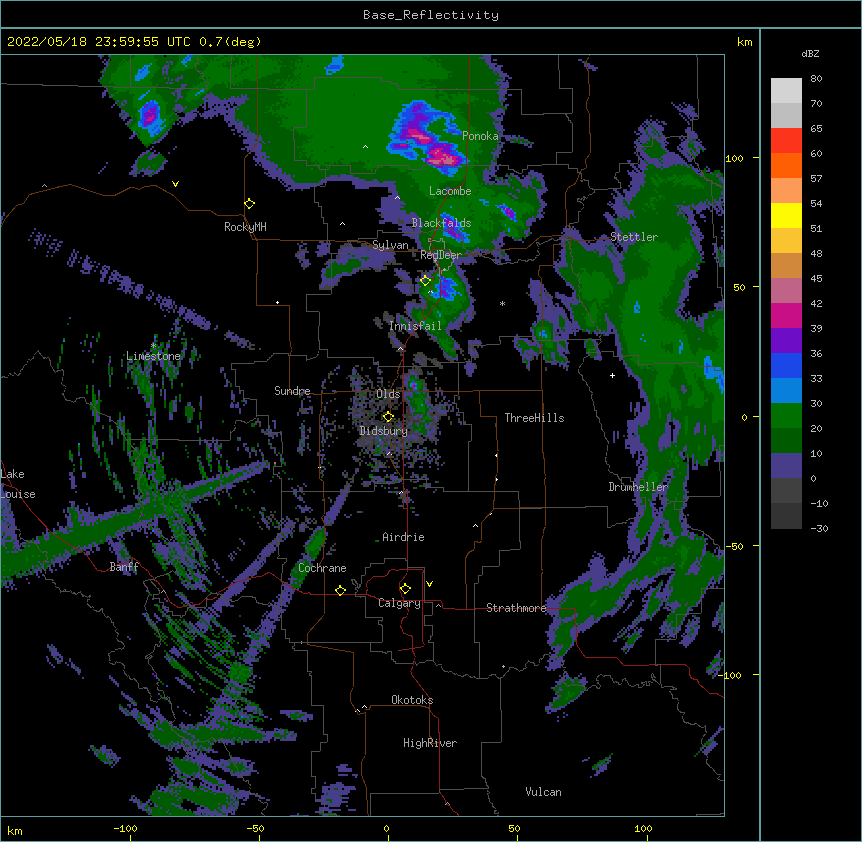Click the Strathmore label
Screen dimensions: 862x842
point(516,608)
